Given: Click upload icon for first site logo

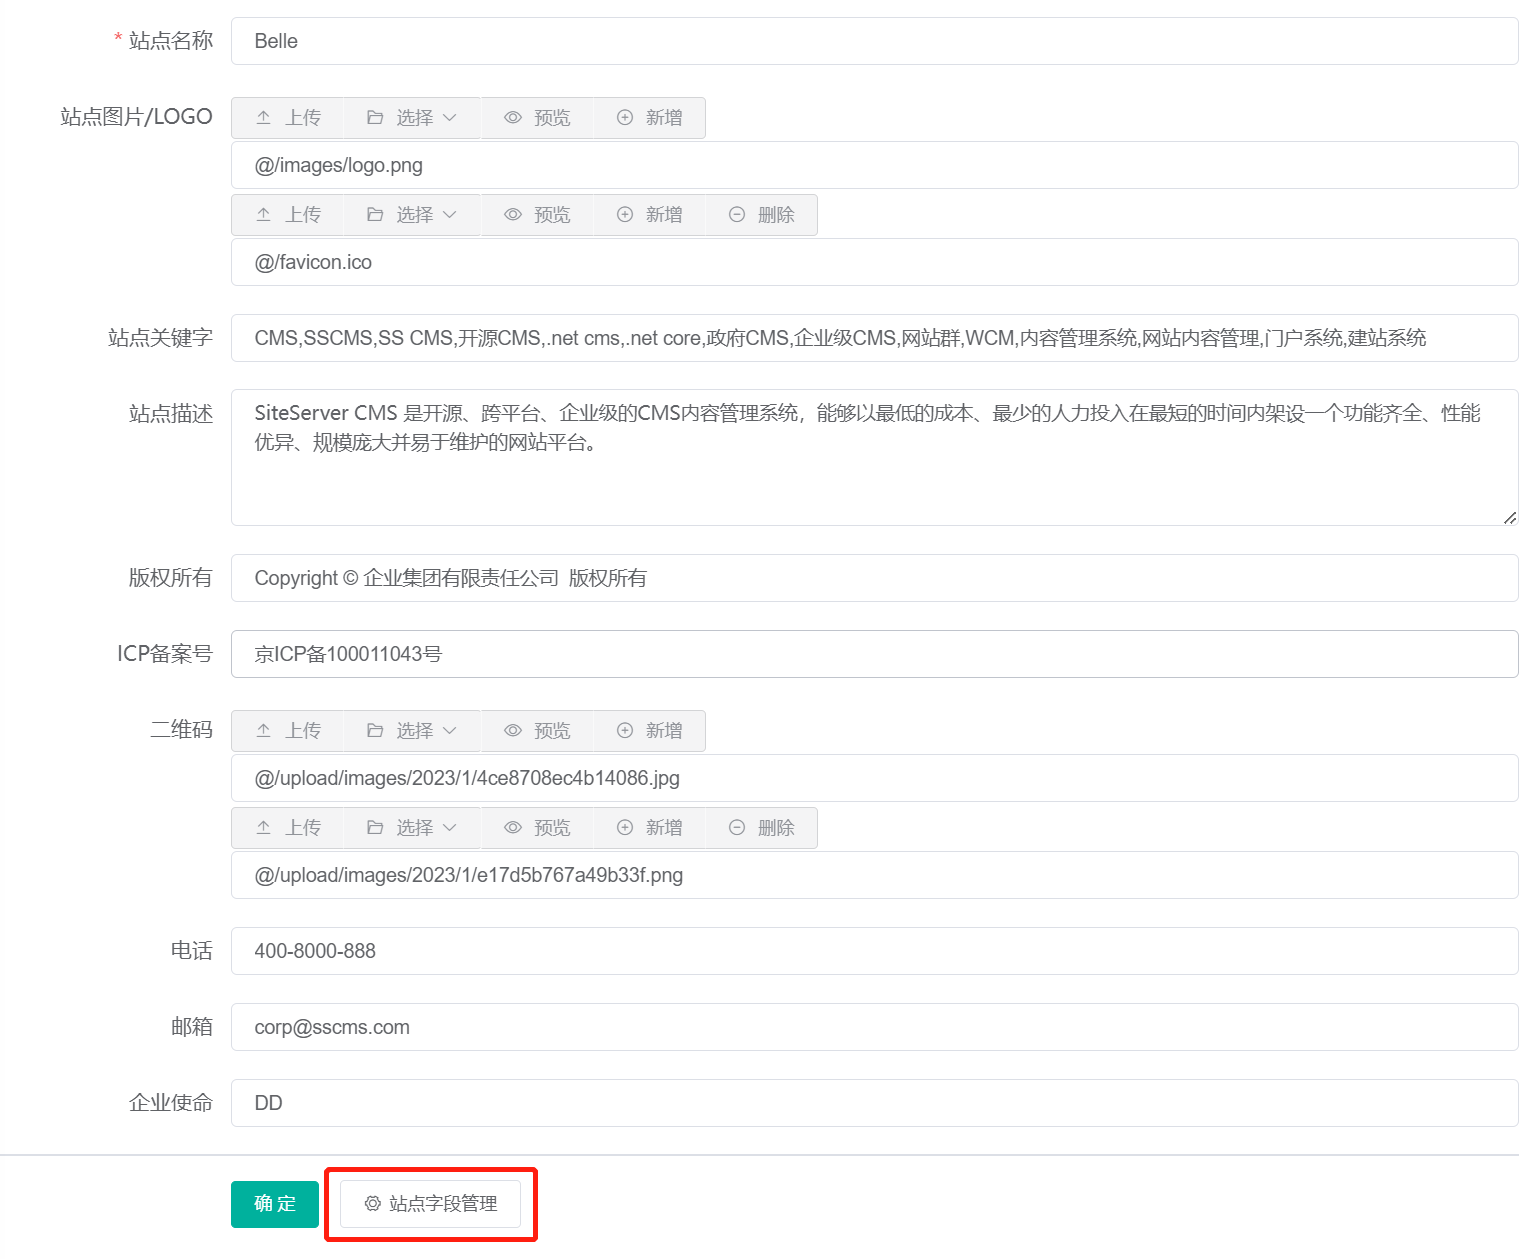Looking at the screenshot, I should (264, 118).
